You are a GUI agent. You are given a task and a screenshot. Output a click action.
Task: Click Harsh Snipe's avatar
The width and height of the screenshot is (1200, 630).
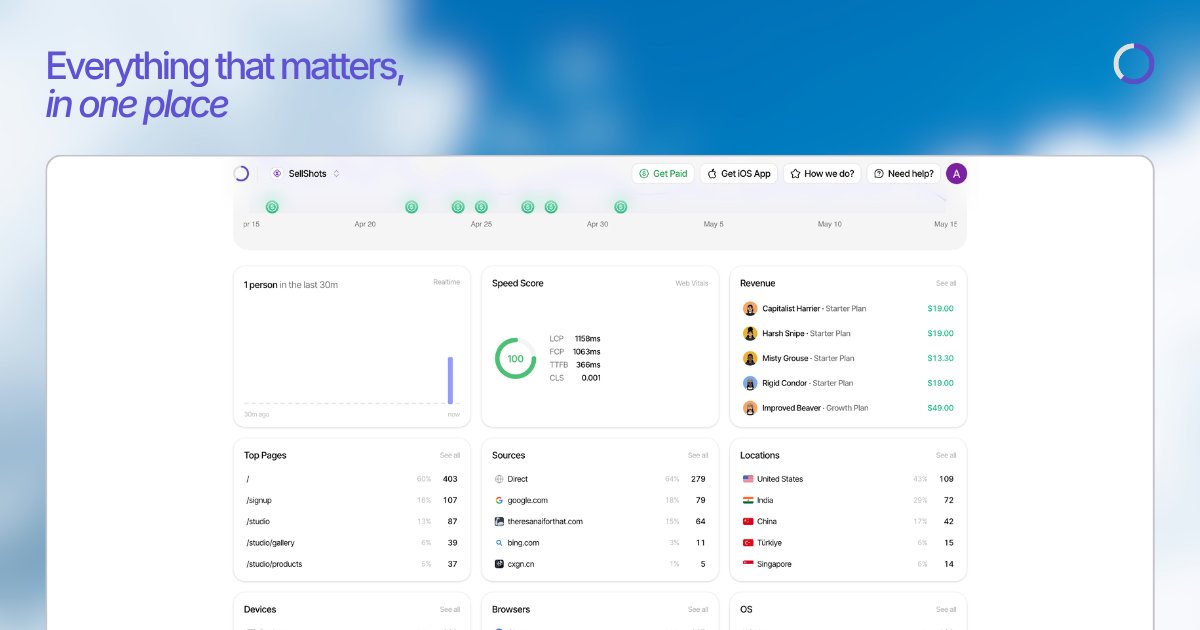[x=750, y=333]
